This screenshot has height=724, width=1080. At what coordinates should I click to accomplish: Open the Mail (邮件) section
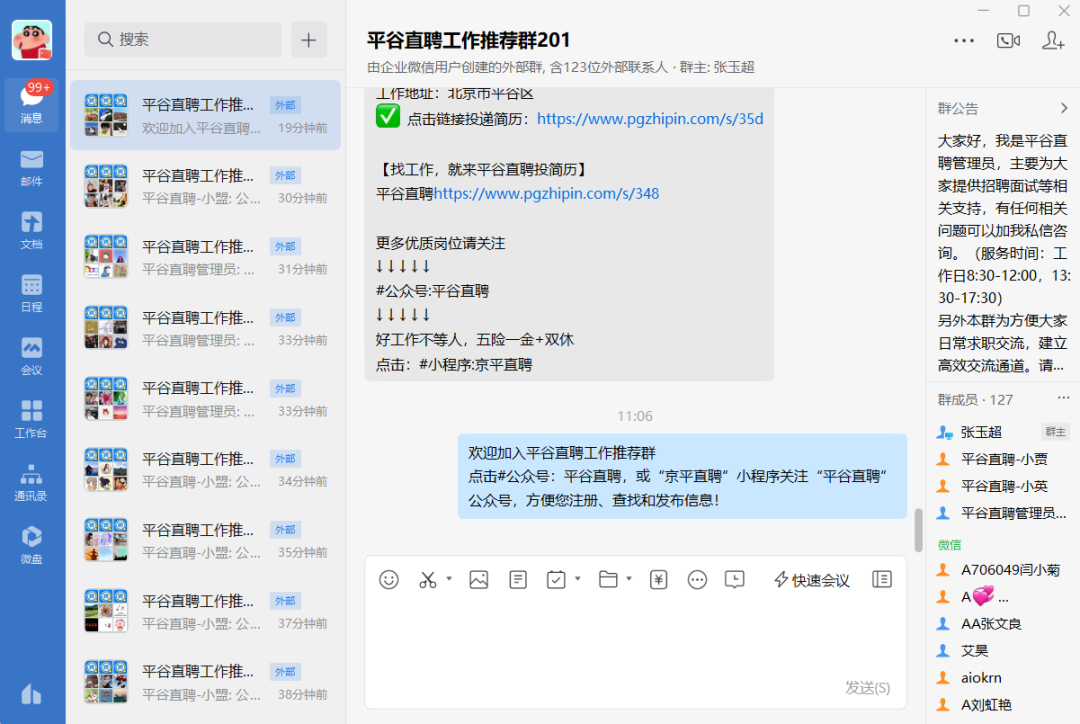(32, 168)
